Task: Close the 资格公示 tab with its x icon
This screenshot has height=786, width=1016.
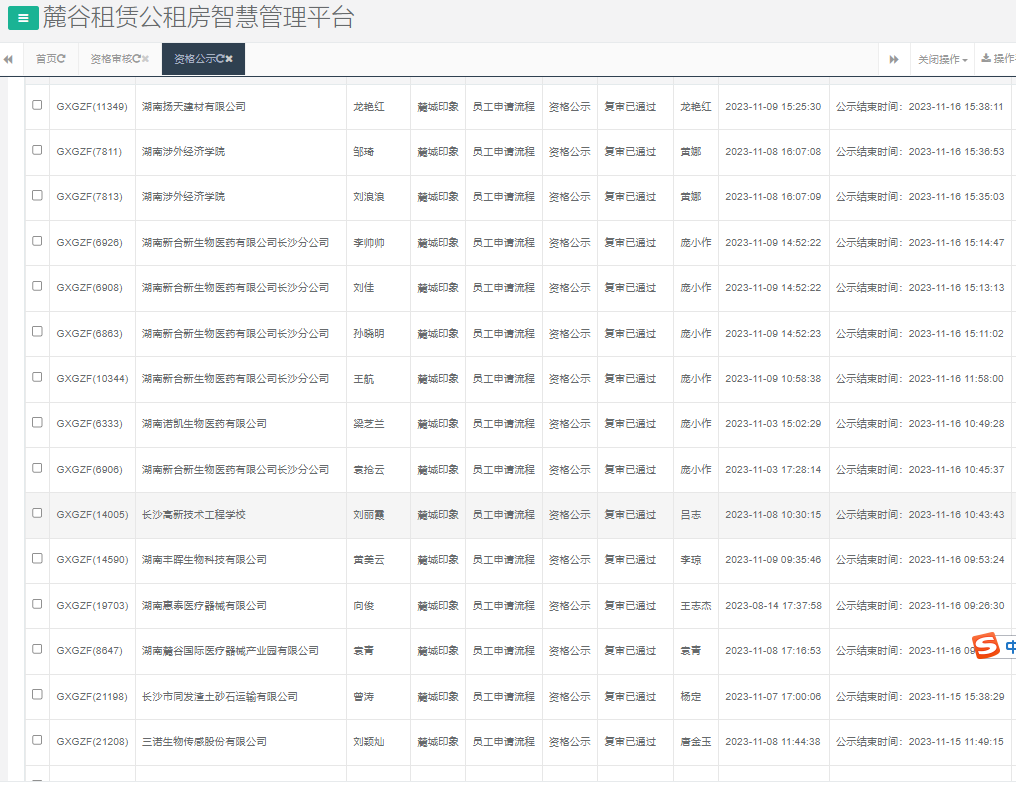Action: tap(229, 59)
